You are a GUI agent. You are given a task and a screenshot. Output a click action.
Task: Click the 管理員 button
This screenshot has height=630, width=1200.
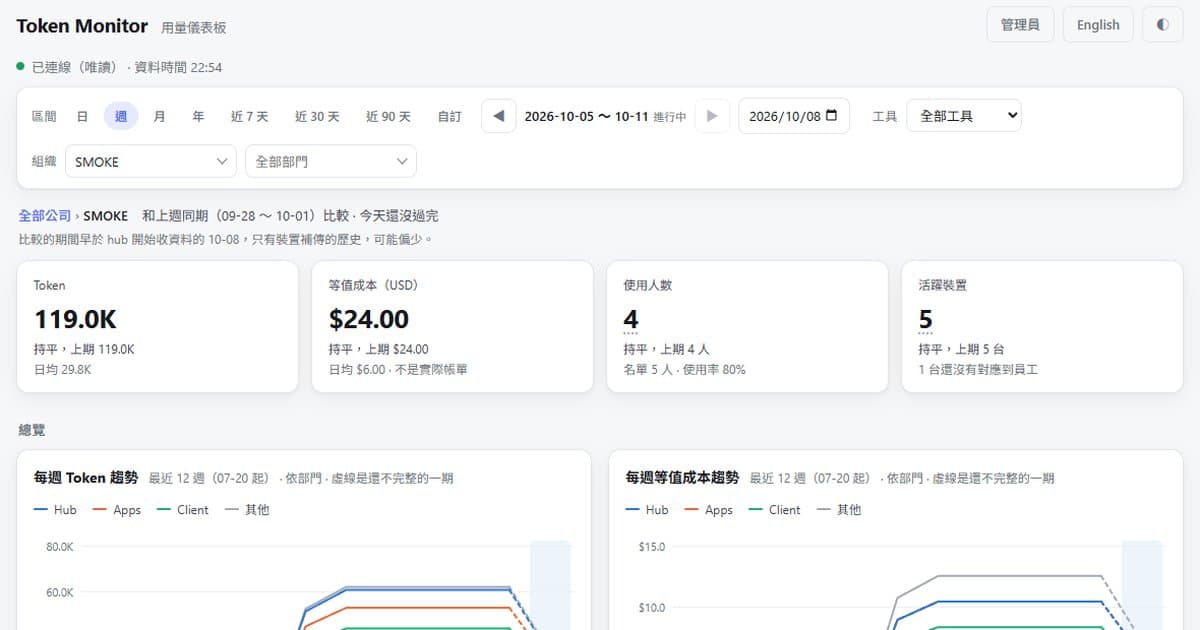pyautogui.click(x=1020, y=25)
